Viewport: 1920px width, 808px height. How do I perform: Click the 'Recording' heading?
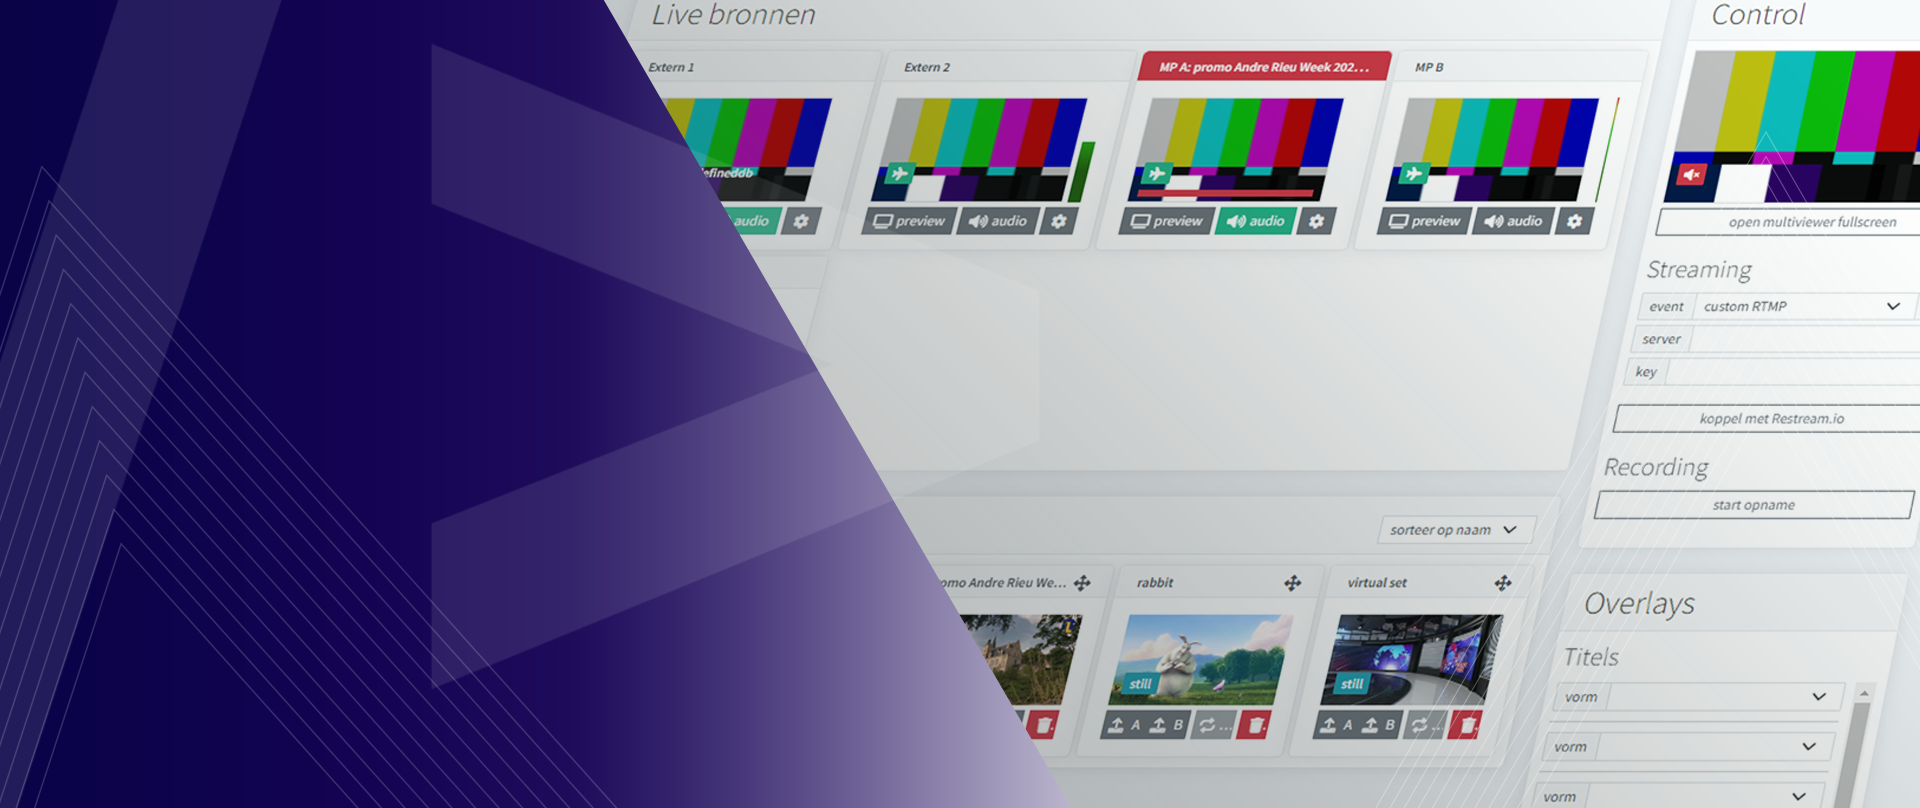click(x=1656, y=467)
